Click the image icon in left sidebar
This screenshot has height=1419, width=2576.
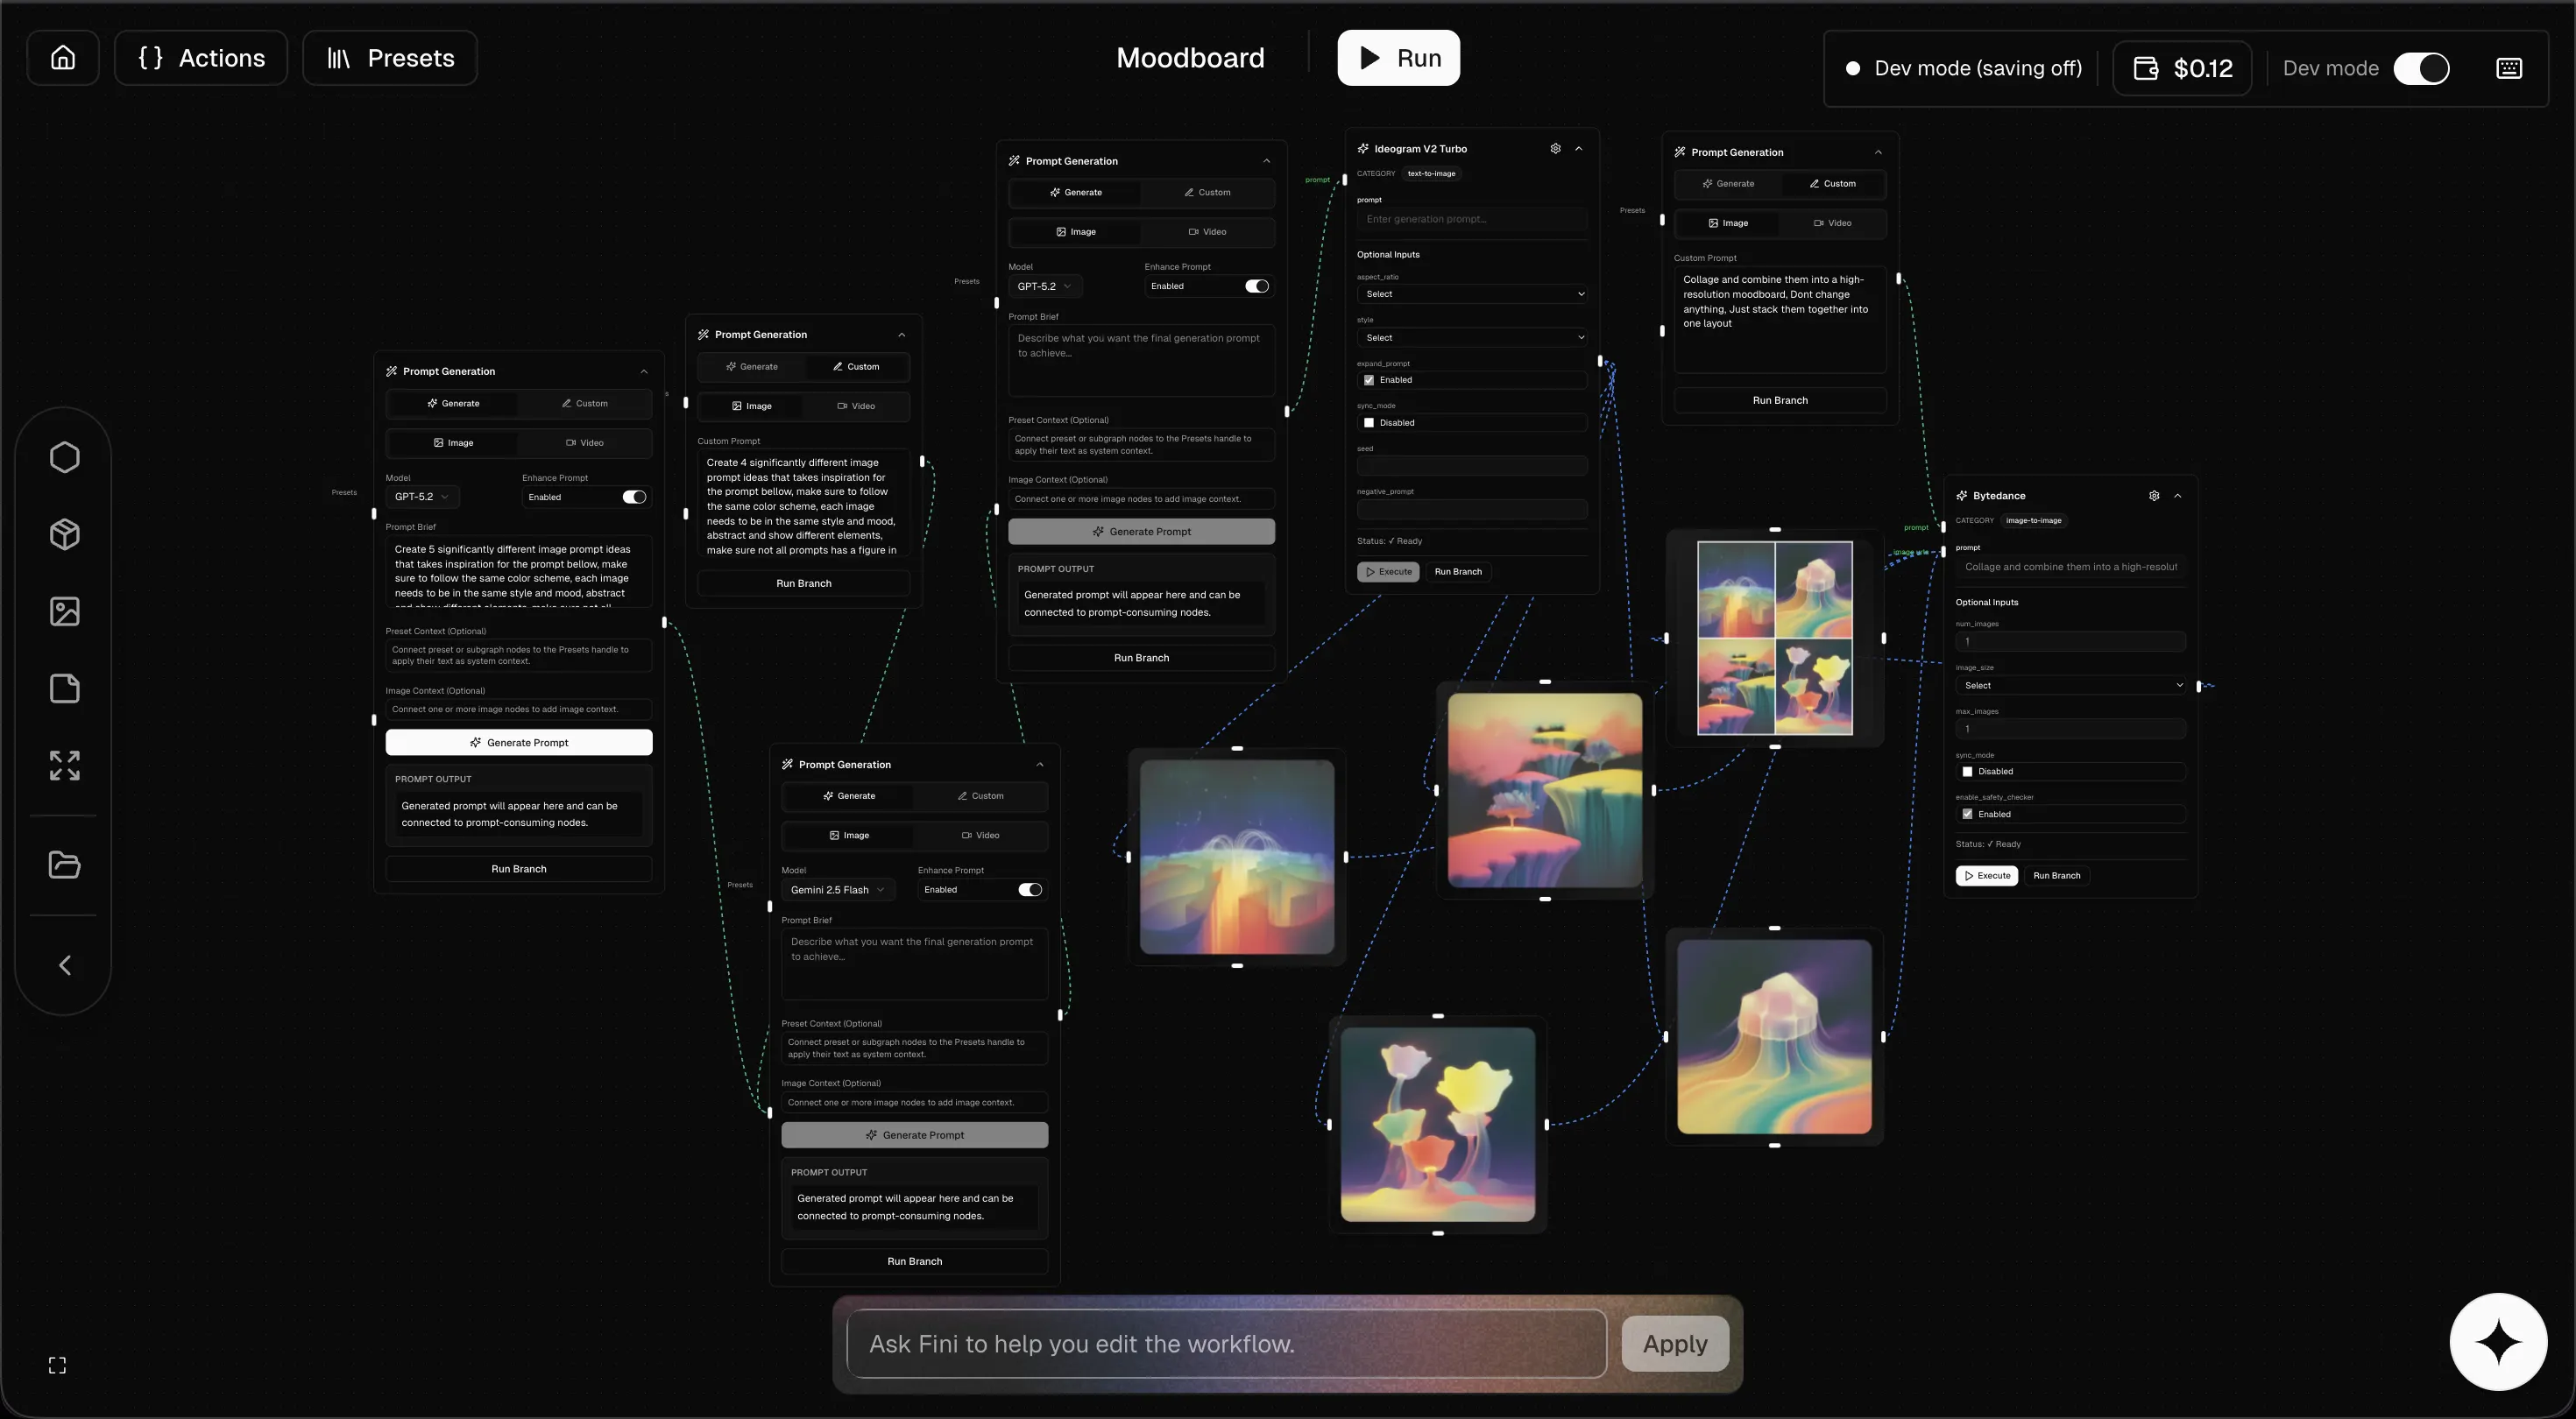click(x=65, y=611)
